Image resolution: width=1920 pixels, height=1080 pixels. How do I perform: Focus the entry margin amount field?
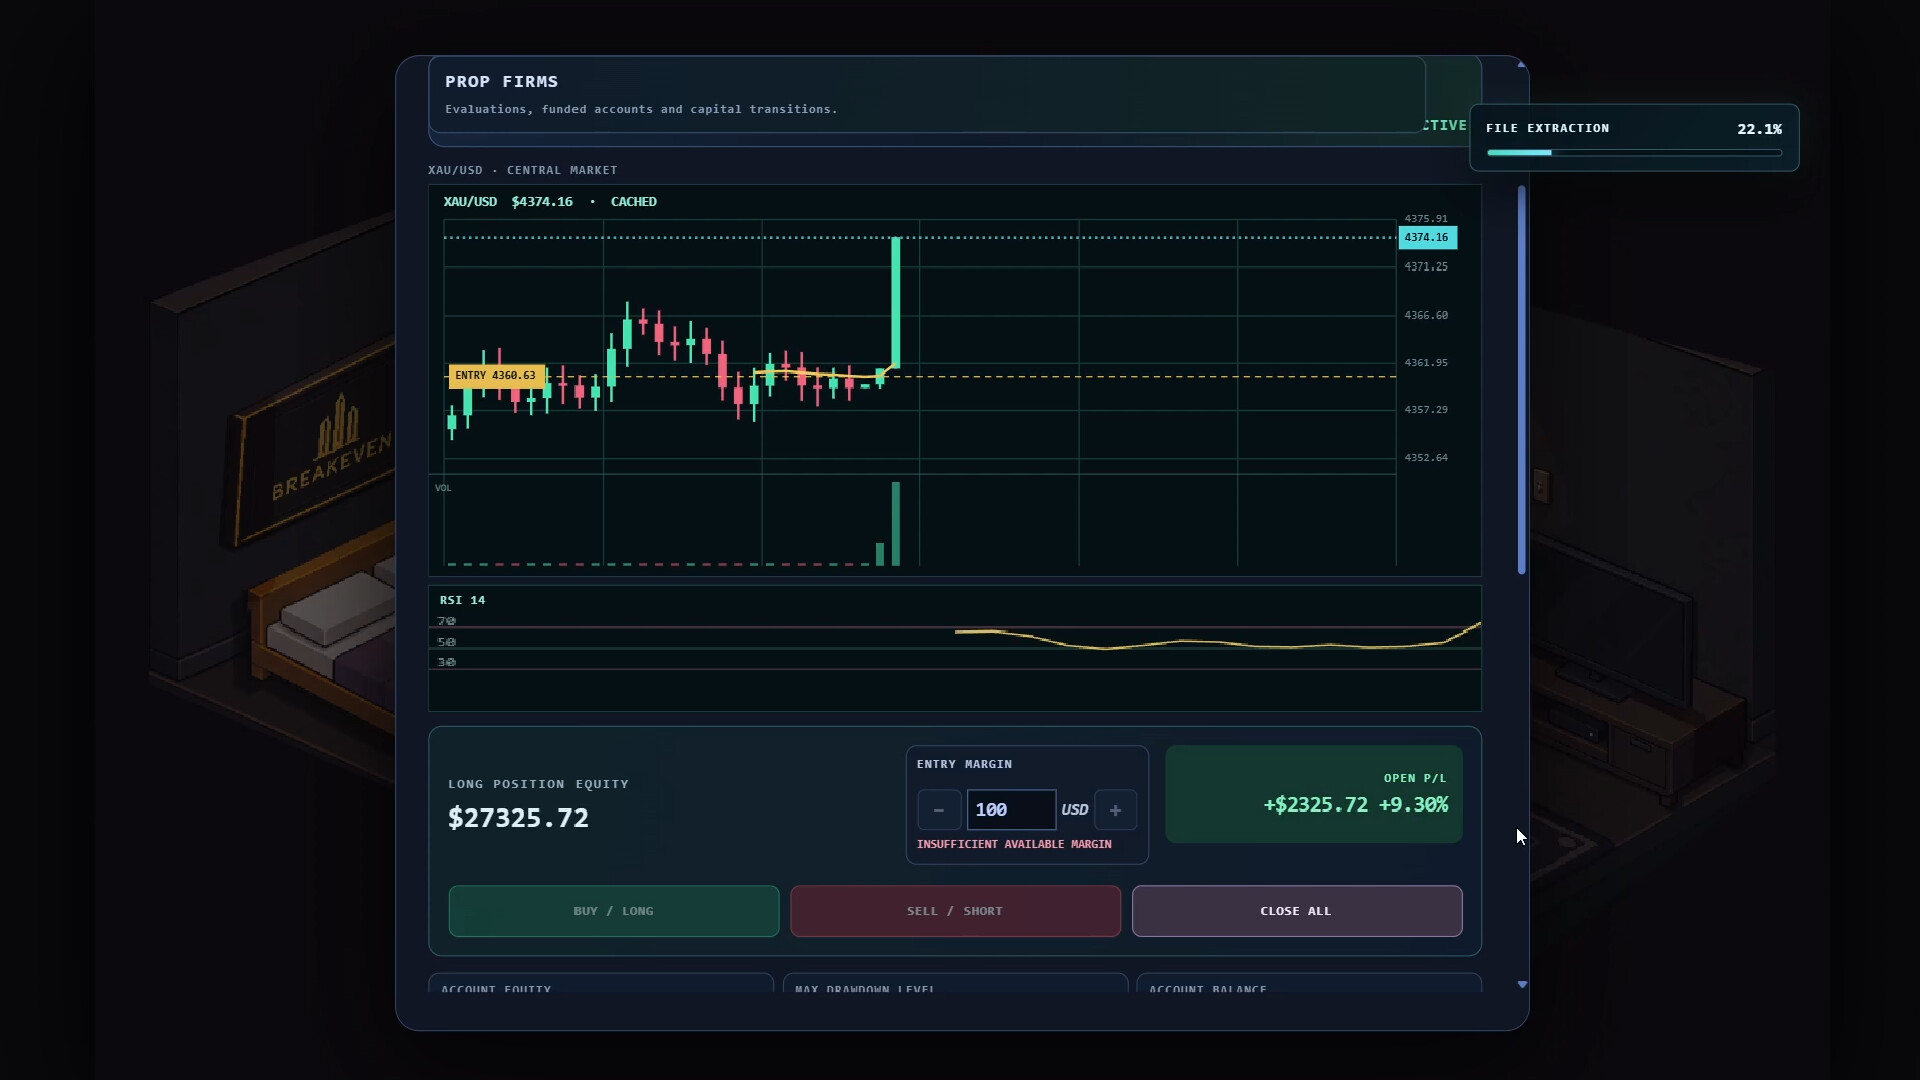[1011, 810]
